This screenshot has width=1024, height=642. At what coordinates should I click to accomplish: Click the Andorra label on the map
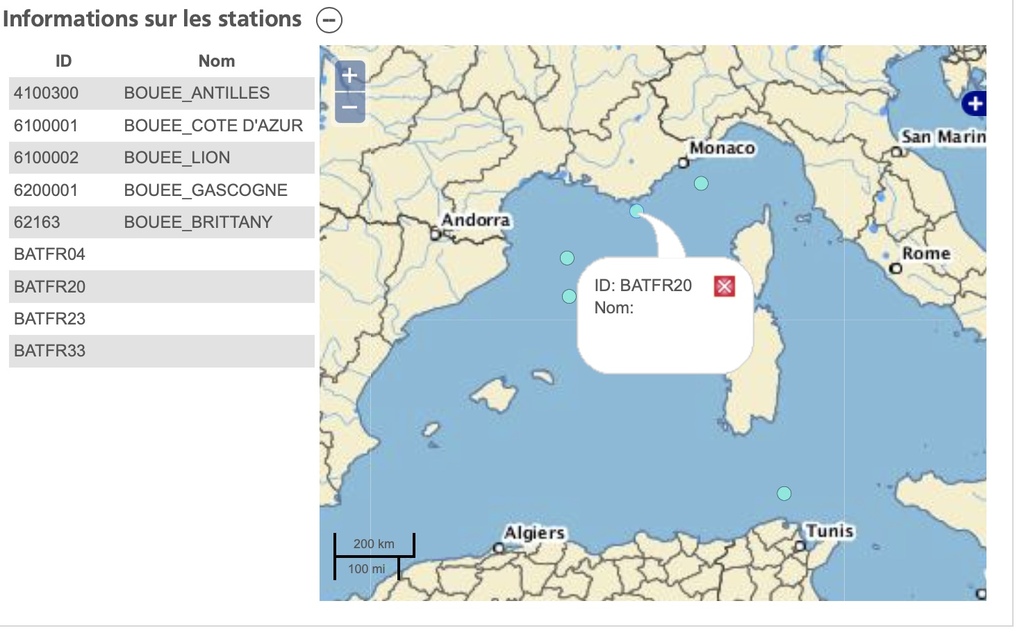click(475, 220)
